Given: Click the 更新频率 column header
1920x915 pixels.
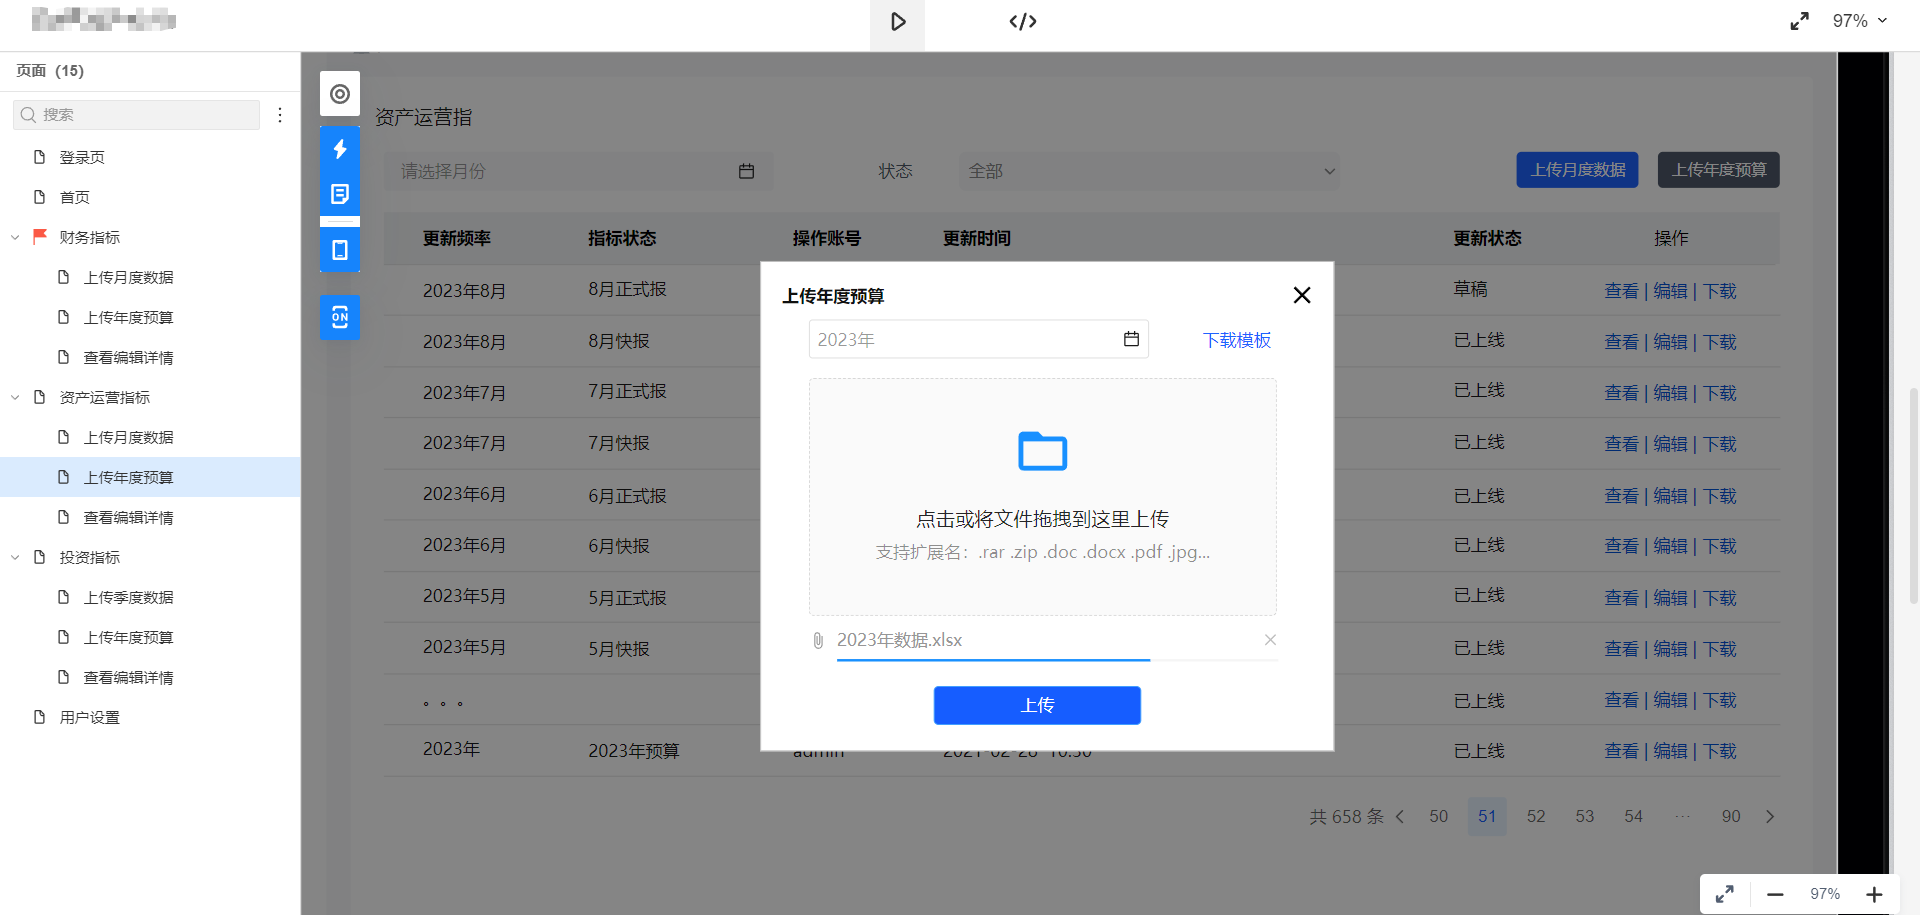Looking at the screenshot, I should tap(456, 238).
